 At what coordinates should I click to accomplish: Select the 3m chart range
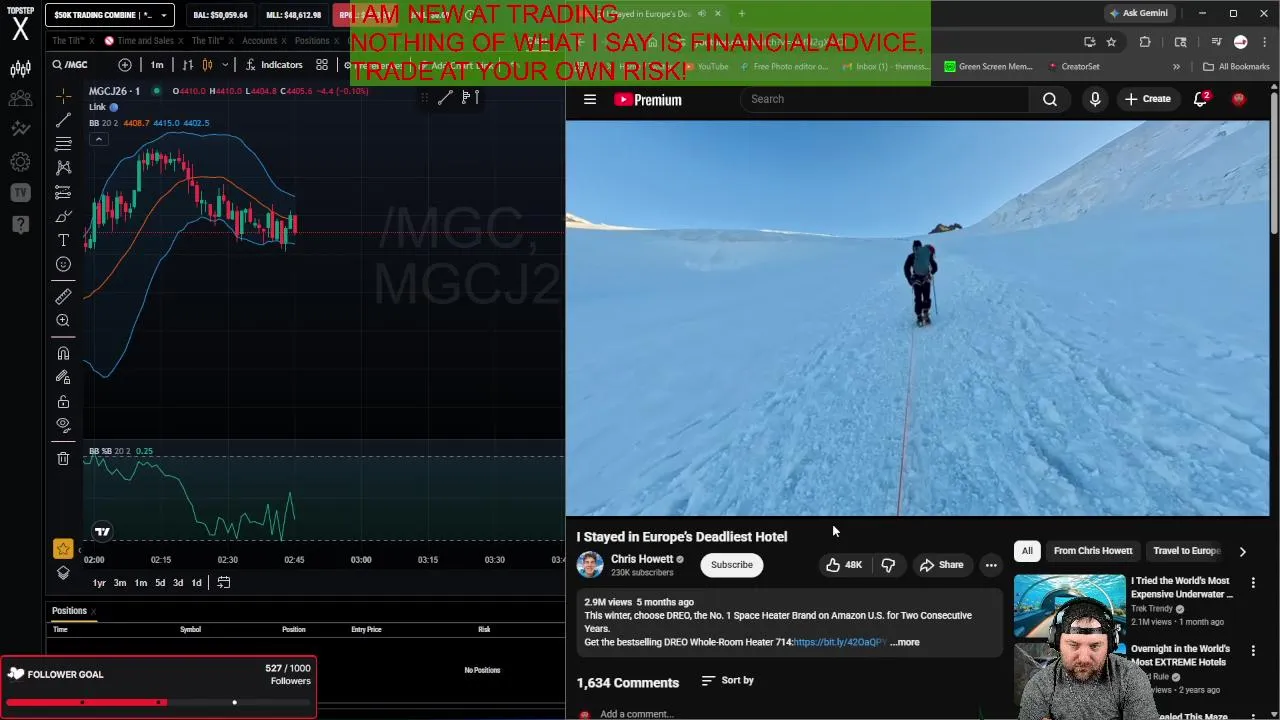[119, 583]
